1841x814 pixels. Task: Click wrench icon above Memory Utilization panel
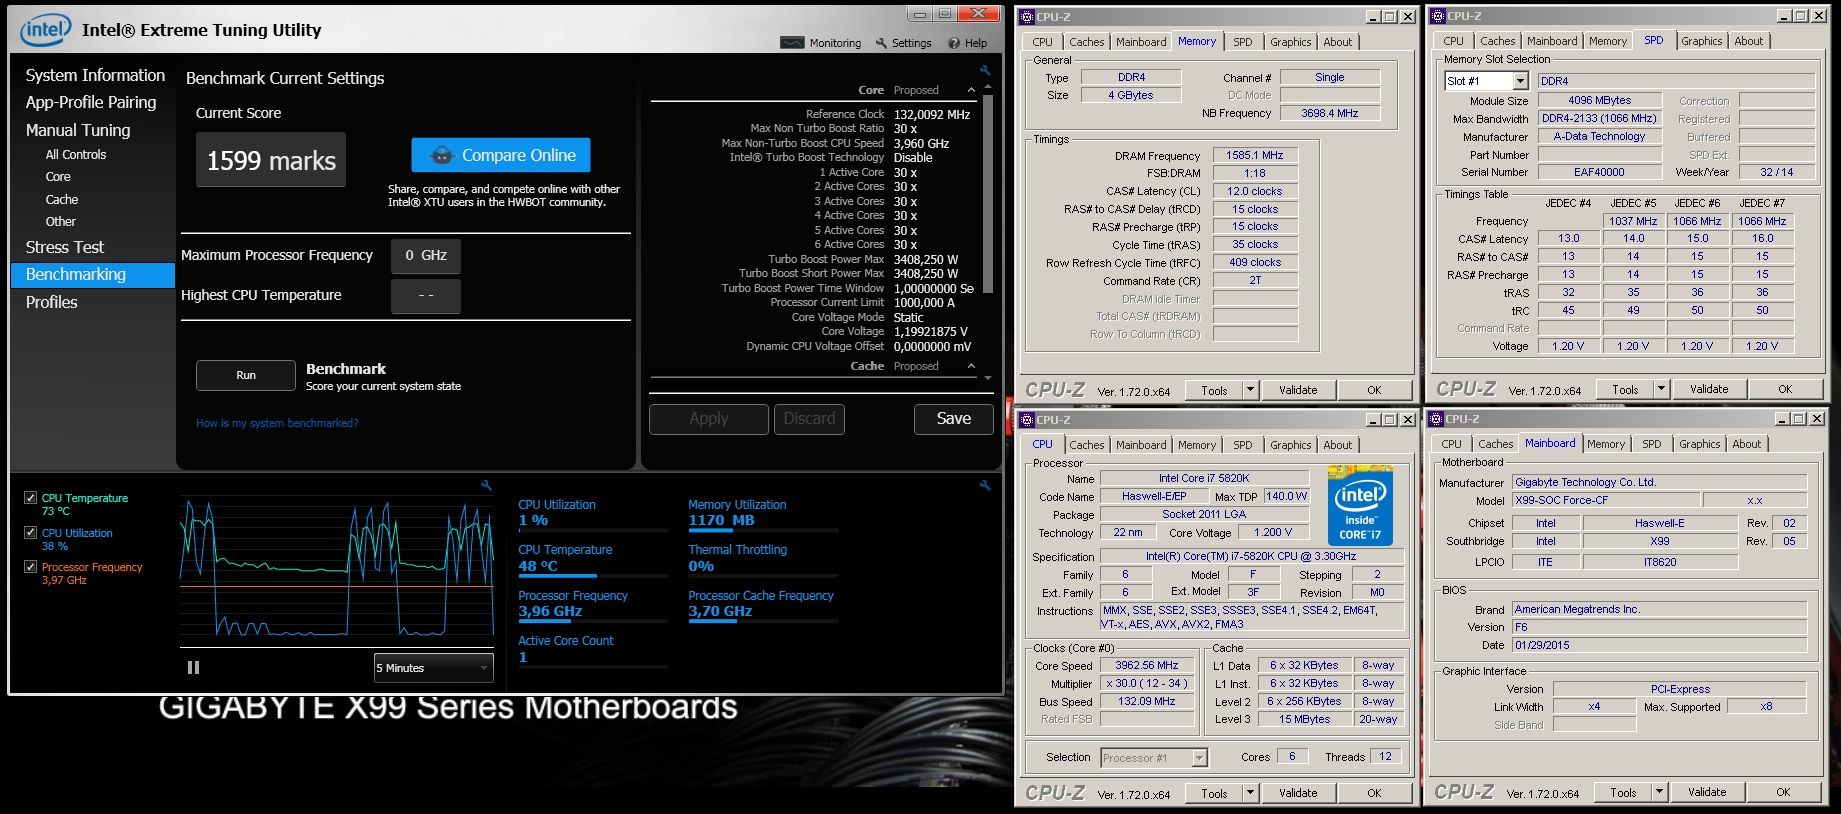click(x=985, y=485)
